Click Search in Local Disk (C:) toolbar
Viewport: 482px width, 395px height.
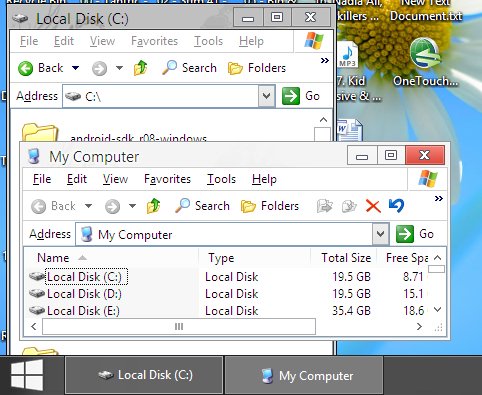click(x=189, y=68)
